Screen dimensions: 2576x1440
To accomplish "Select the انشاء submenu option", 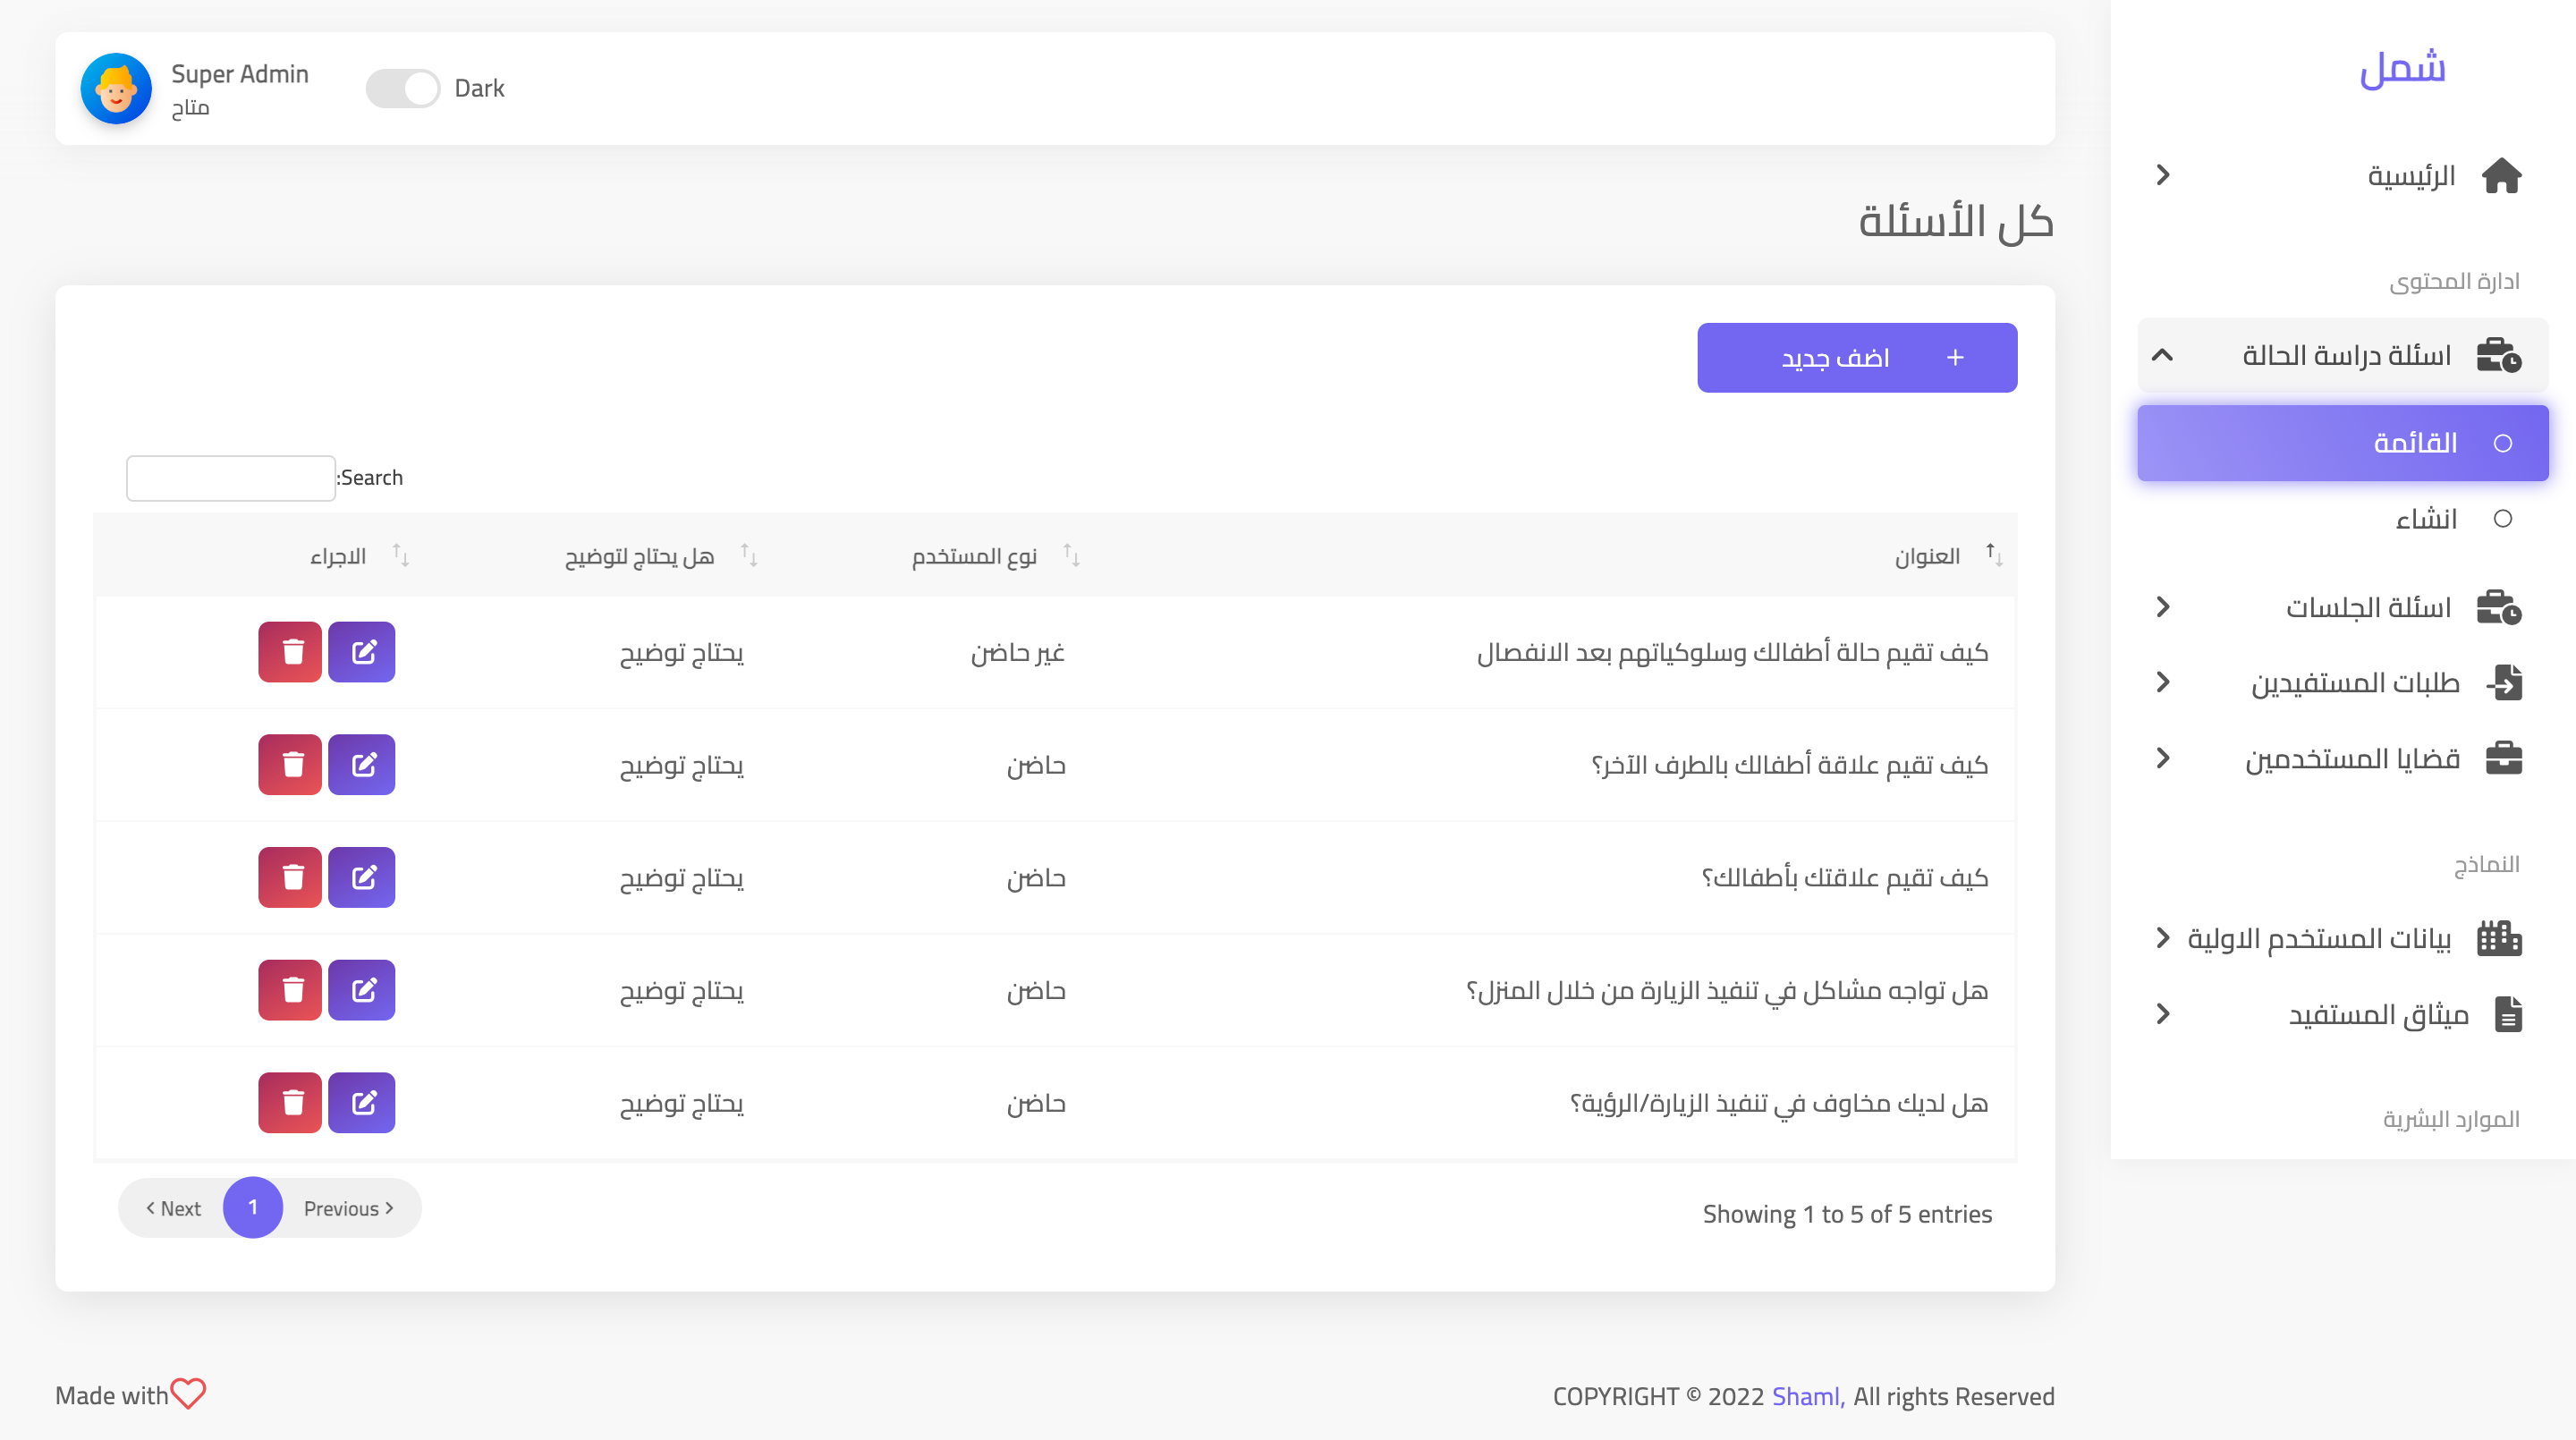I will [2426, 519].
